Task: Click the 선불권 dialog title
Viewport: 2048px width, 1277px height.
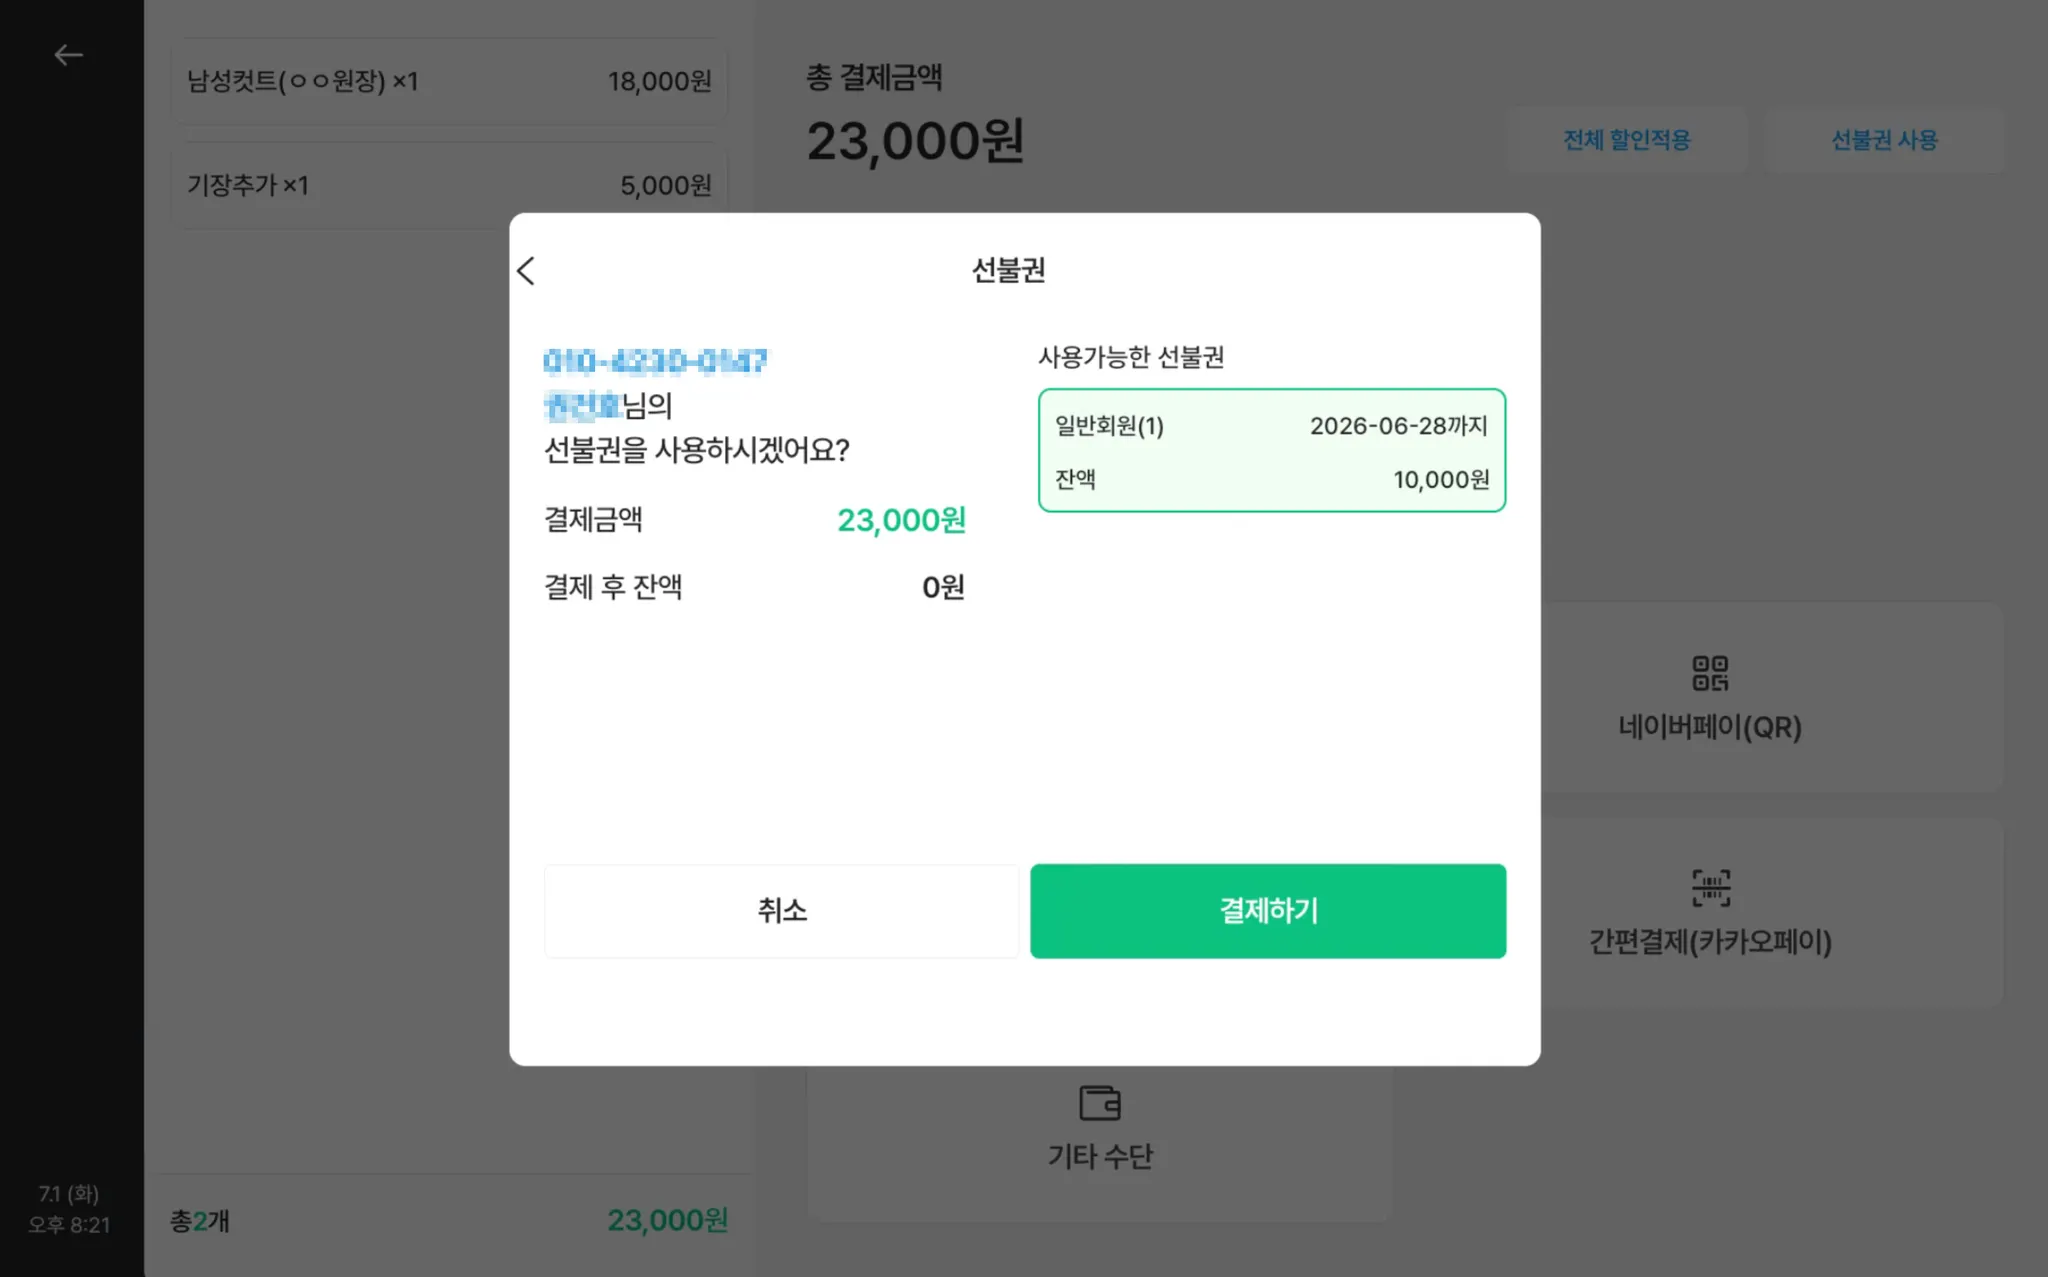Action: pos(1008,270)
